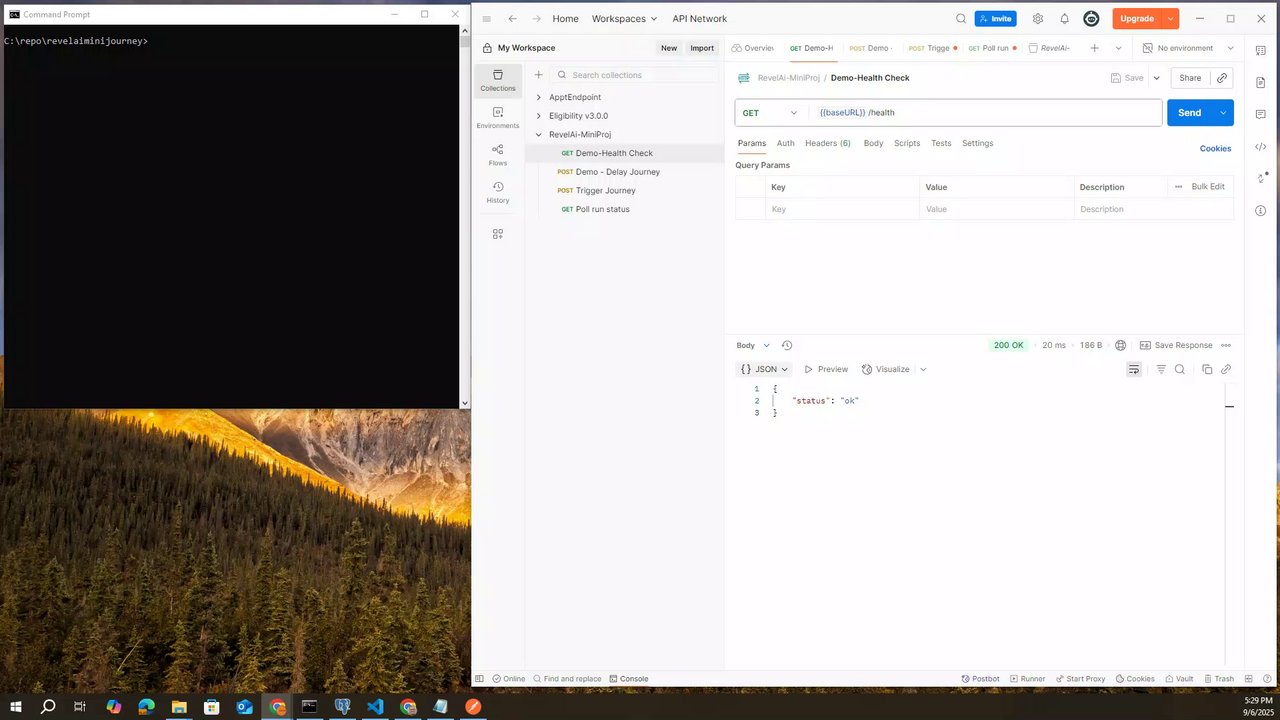Click the create new collection plus icon

(x=538, y=75)
